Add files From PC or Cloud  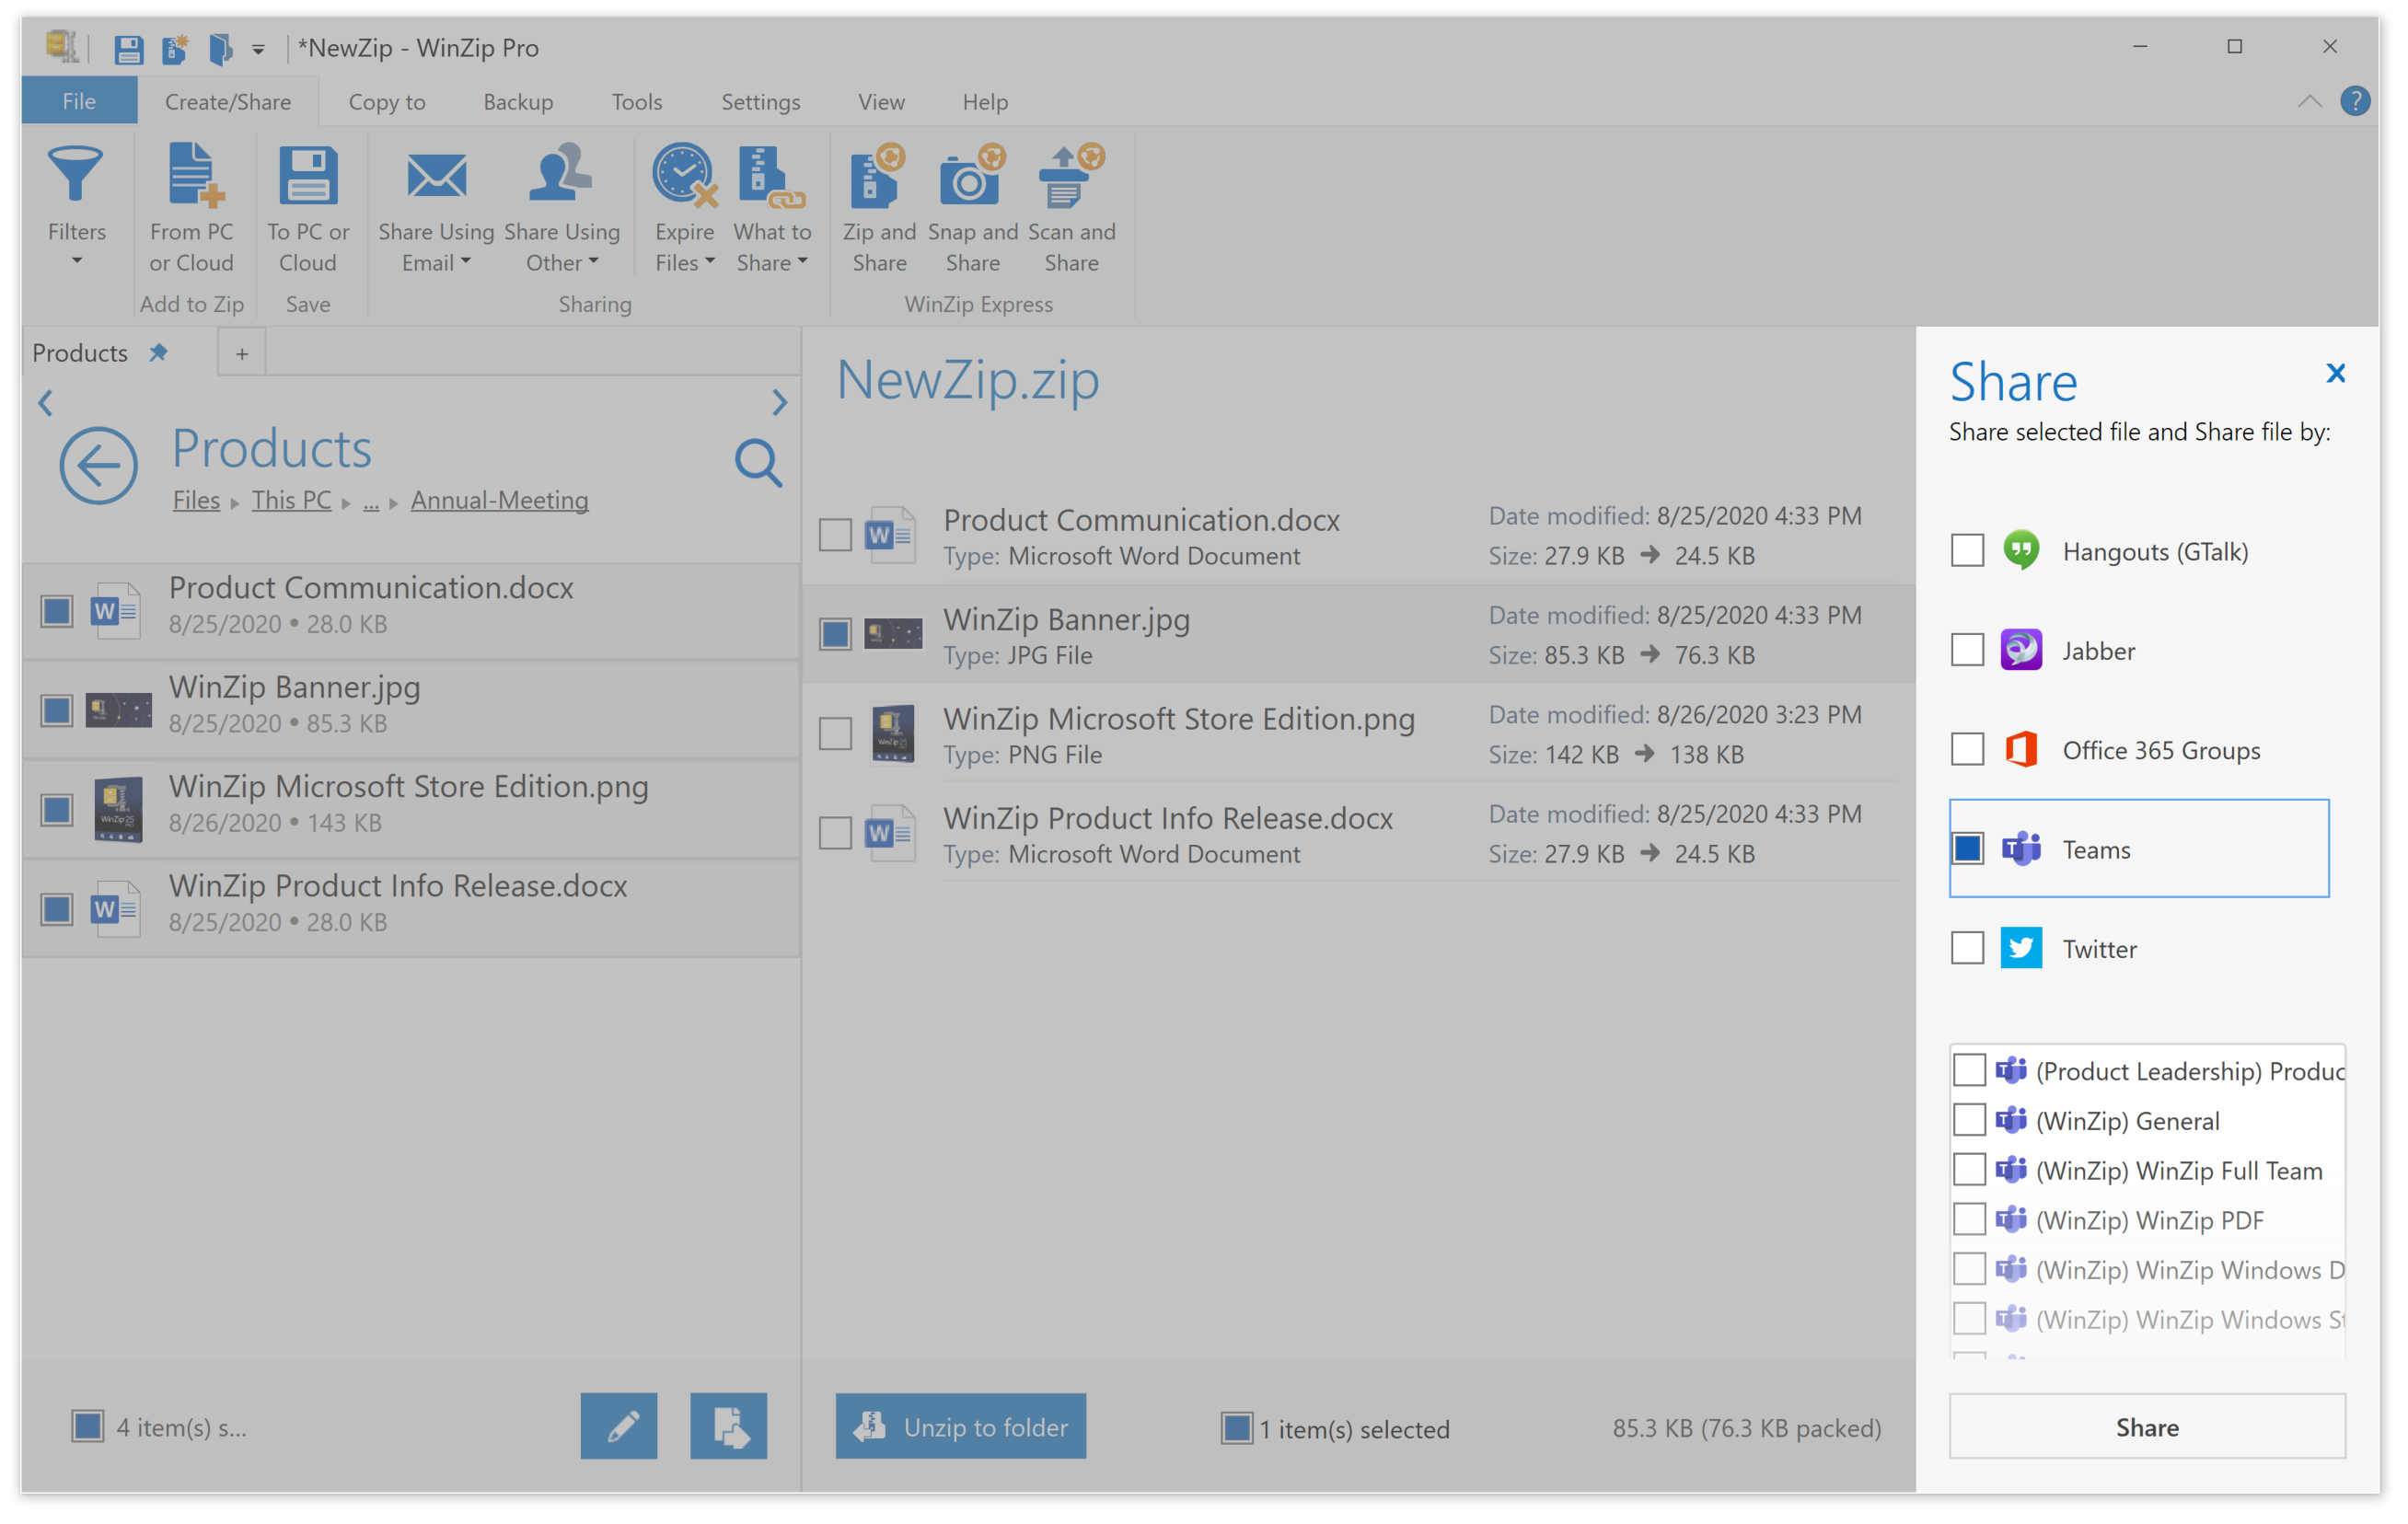(x=191, y=207)
